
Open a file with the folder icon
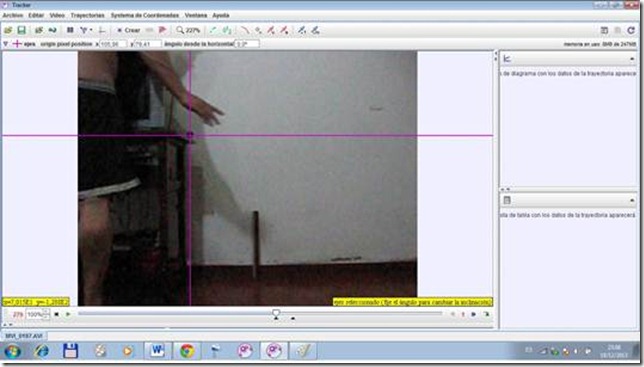pos(8,30)
